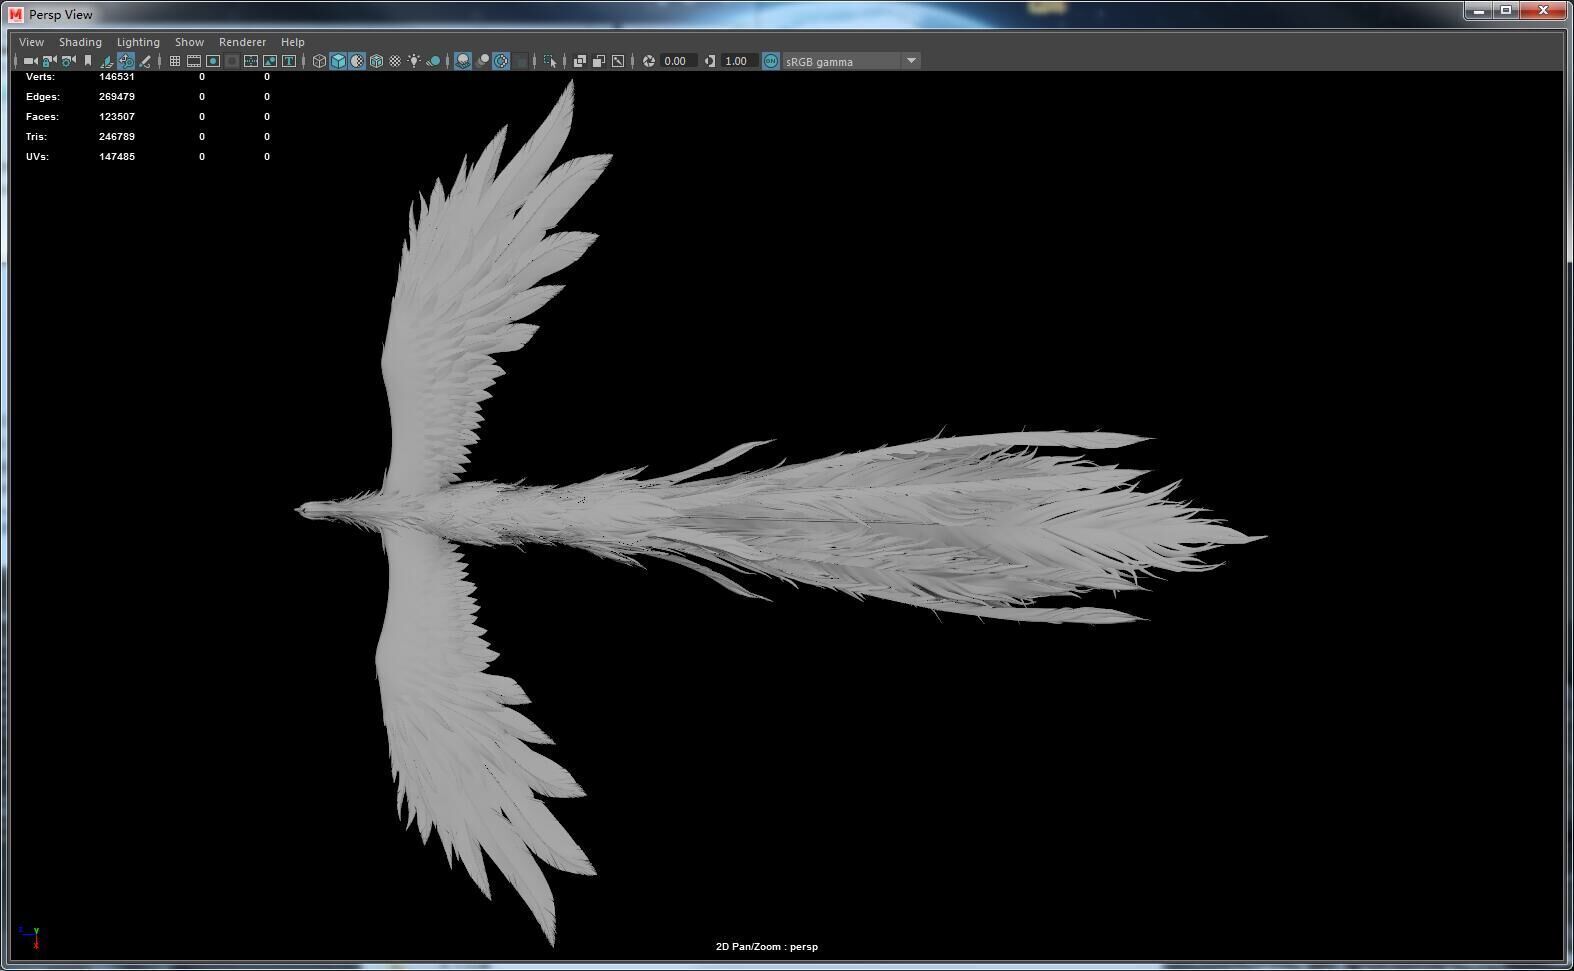Click the Exposure aperture icon

[x=648, y=61]
